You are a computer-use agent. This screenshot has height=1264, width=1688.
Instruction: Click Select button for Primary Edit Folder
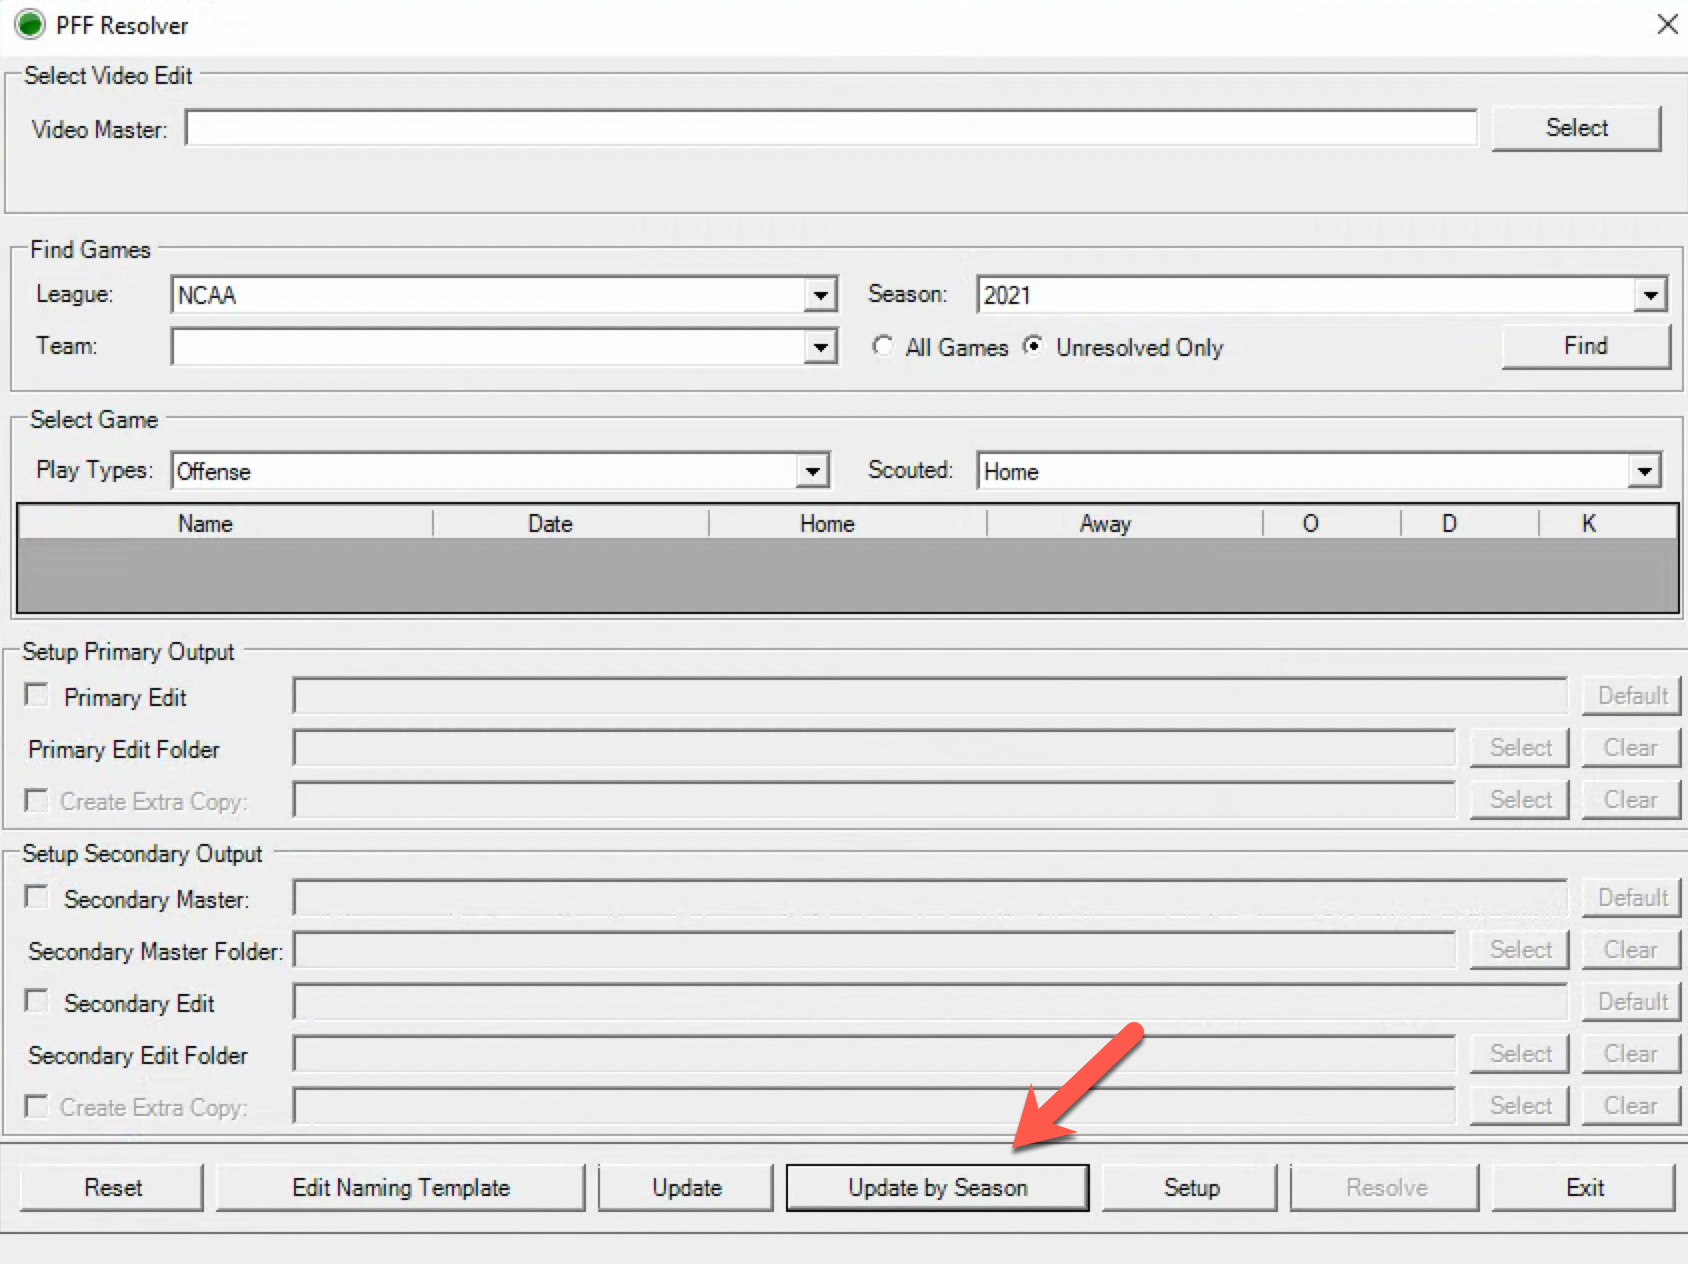pos(1520,748)
